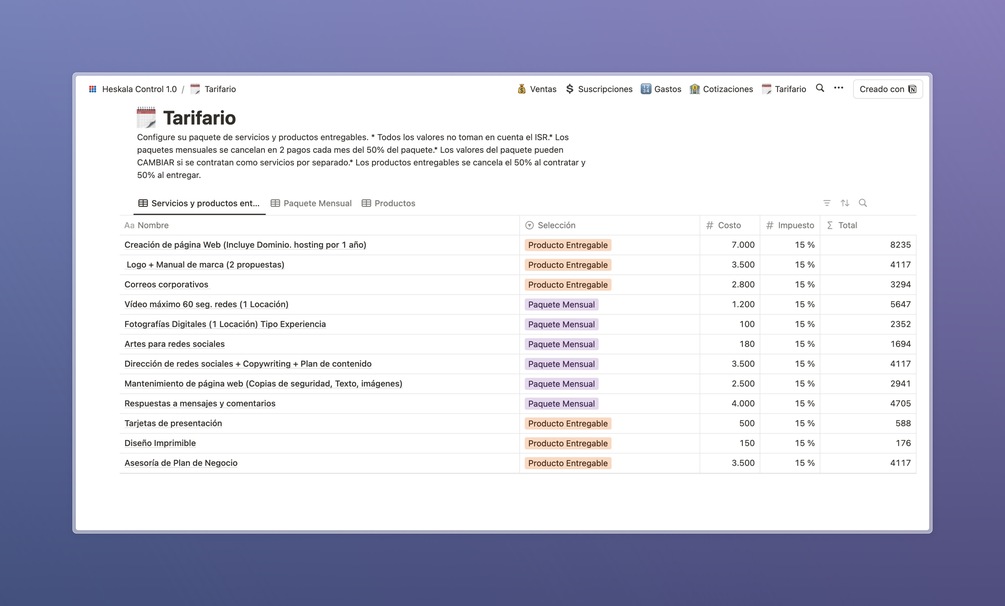Select the 15 % tax cell for Diseño Imprimible
This screenshot has height=606, width=1005.
tap(790, 444)
